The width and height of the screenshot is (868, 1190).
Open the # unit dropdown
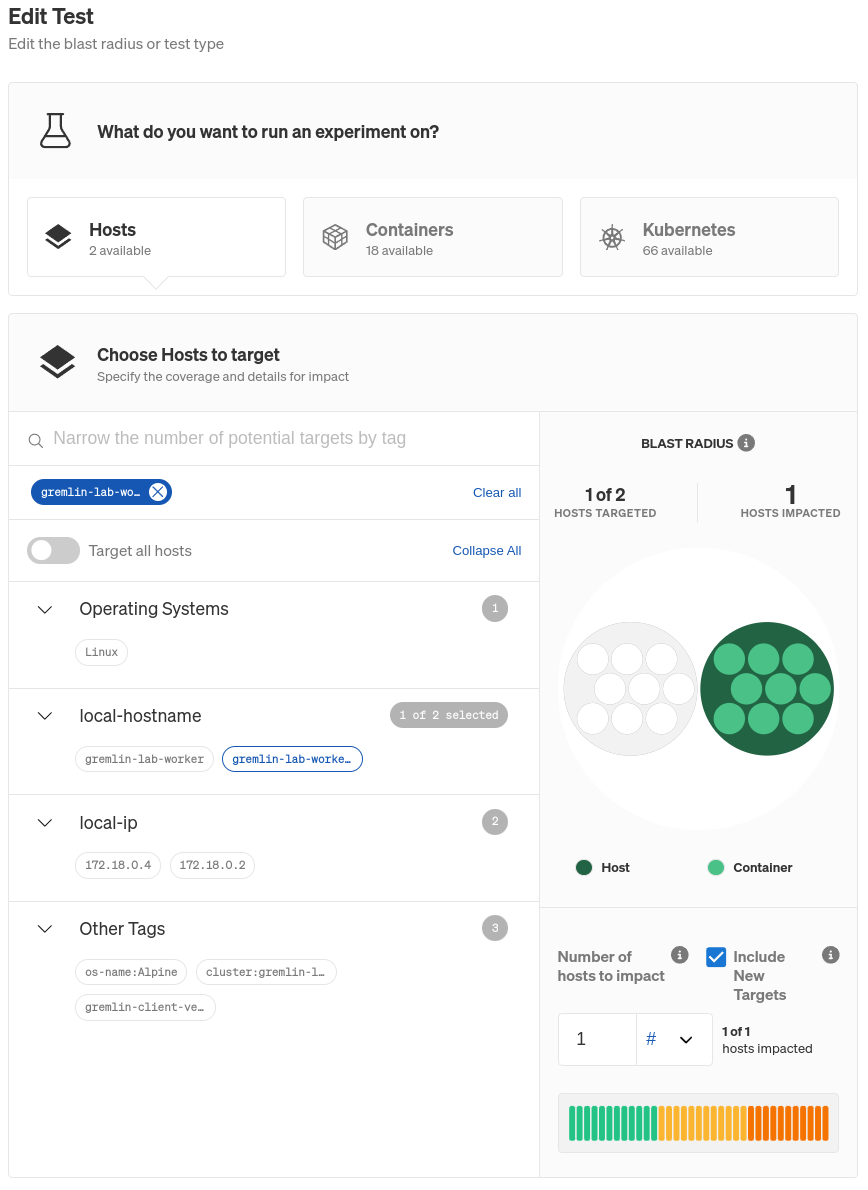click(674, 1039)
